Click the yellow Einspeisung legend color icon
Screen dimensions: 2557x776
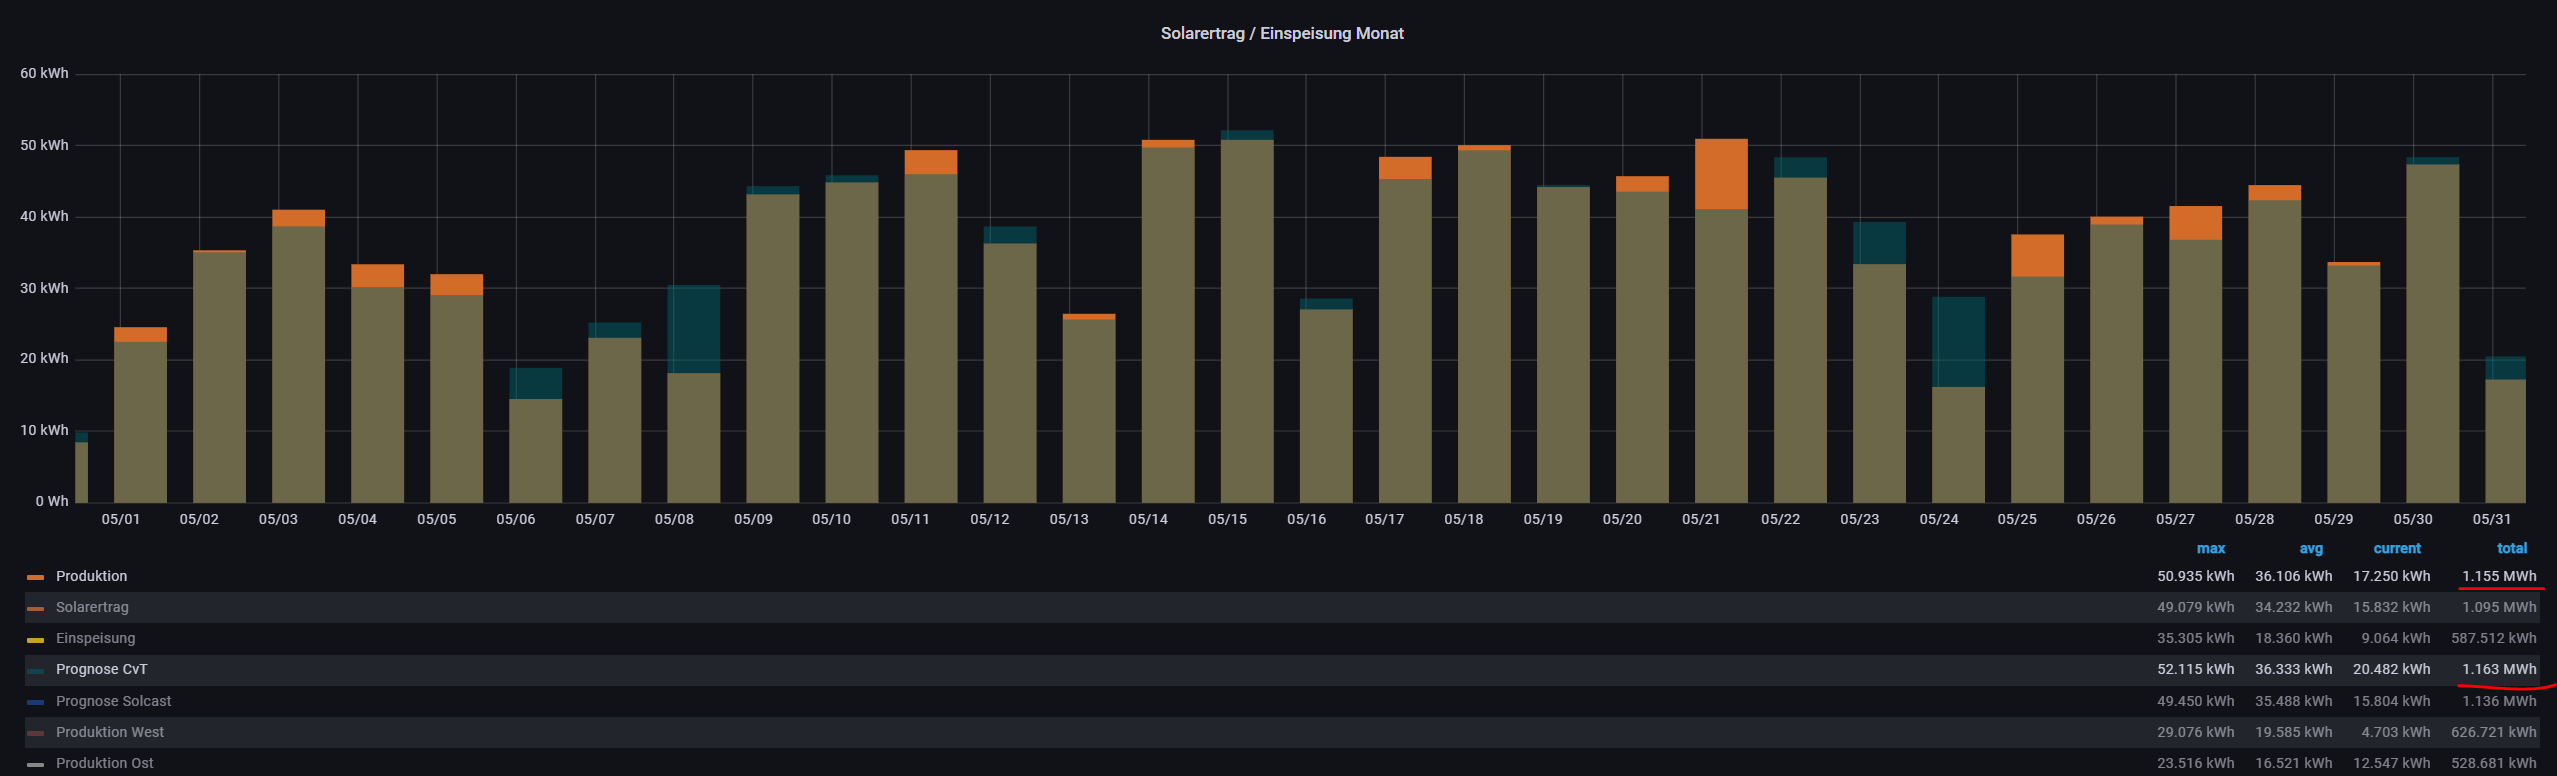point(36,639)
